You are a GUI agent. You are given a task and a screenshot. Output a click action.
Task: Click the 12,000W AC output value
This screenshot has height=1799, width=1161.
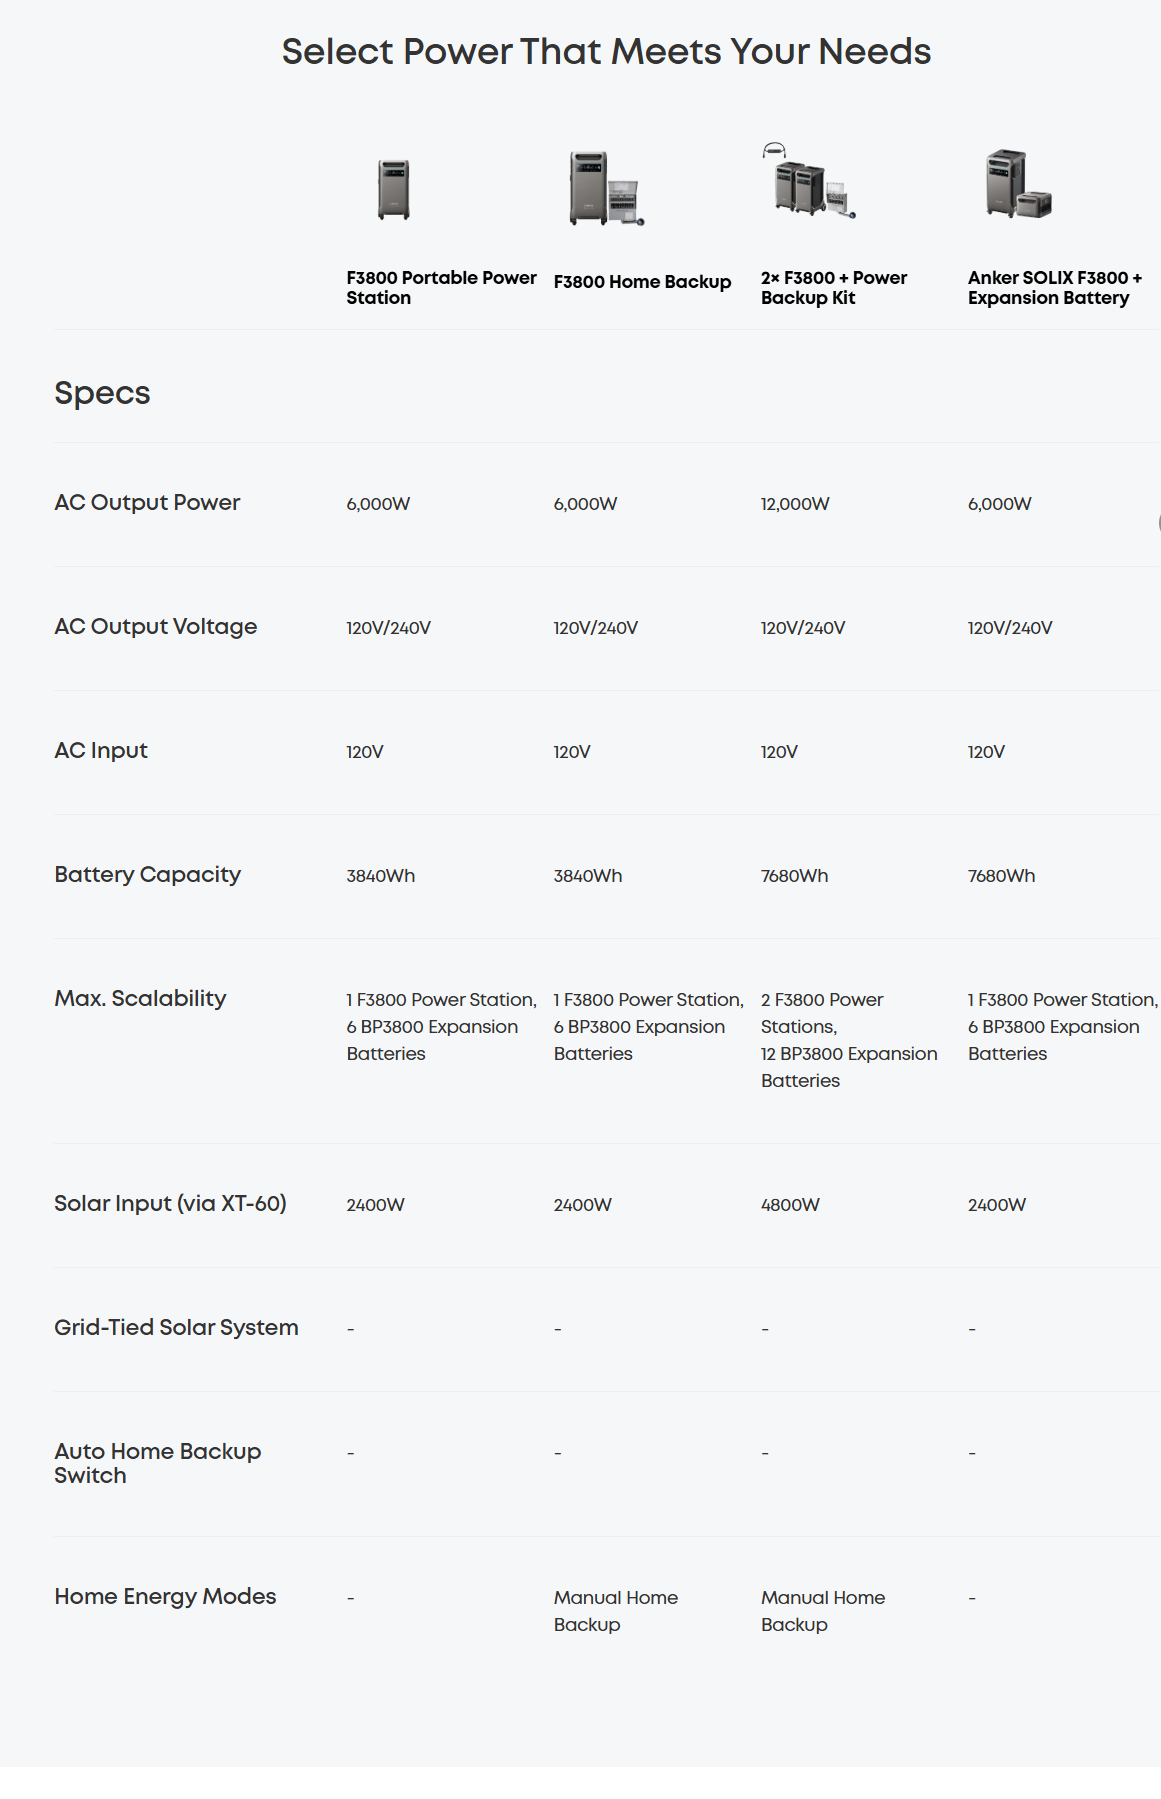pyautogui.click(x=795, y=504)
